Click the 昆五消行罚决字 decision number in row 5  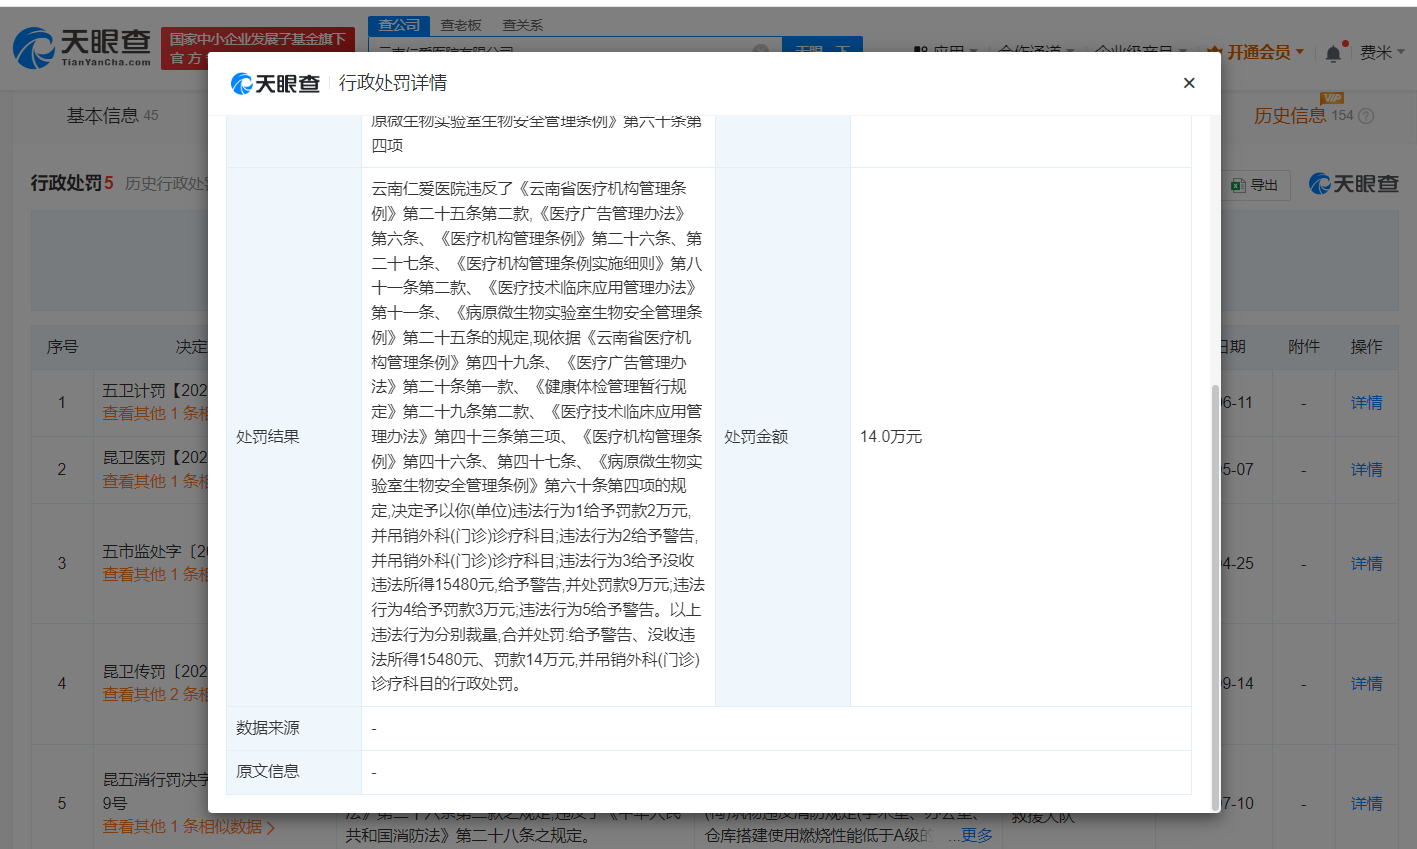tap(155, 791)
